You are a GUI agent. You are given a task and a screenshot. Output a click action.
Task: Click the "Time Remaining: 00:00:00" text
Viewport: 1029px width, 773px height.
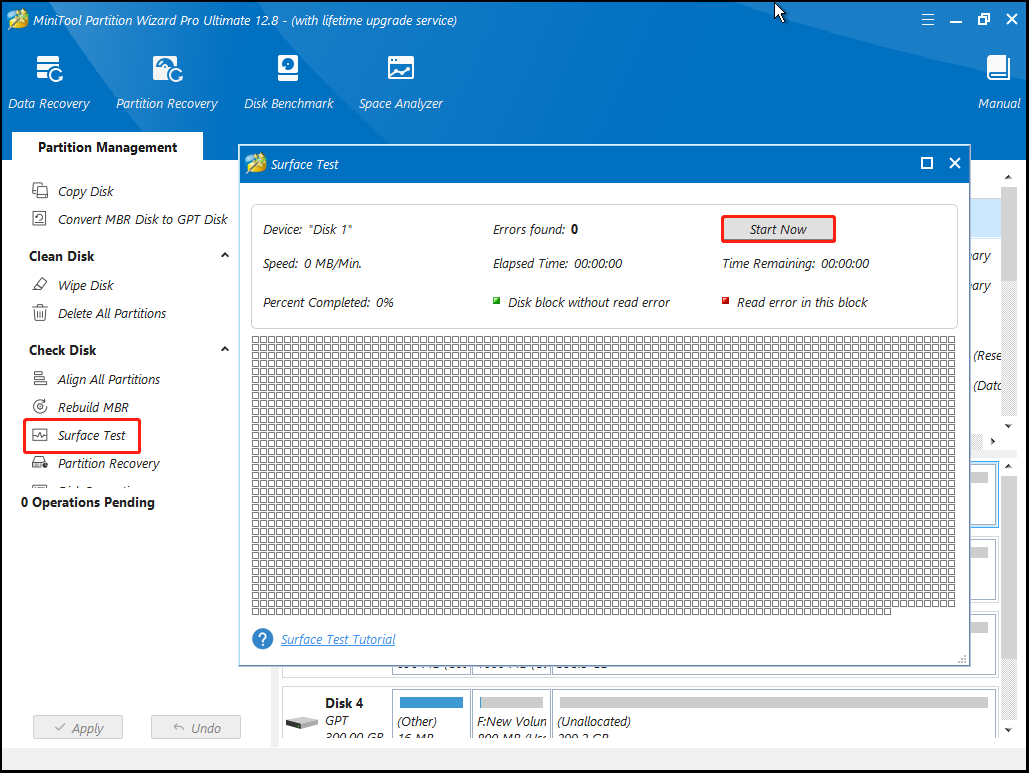[795, 263]
